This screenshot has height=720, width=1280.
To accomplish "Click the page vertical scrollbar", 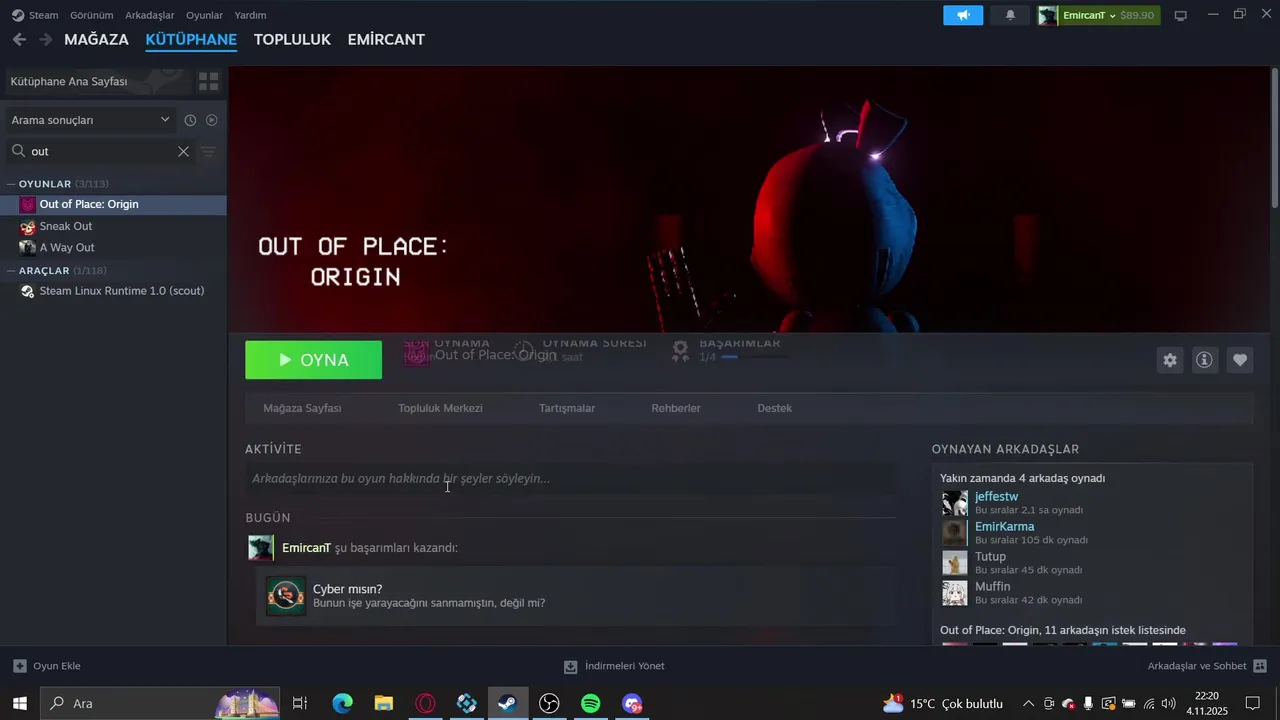I will 1274,138.
